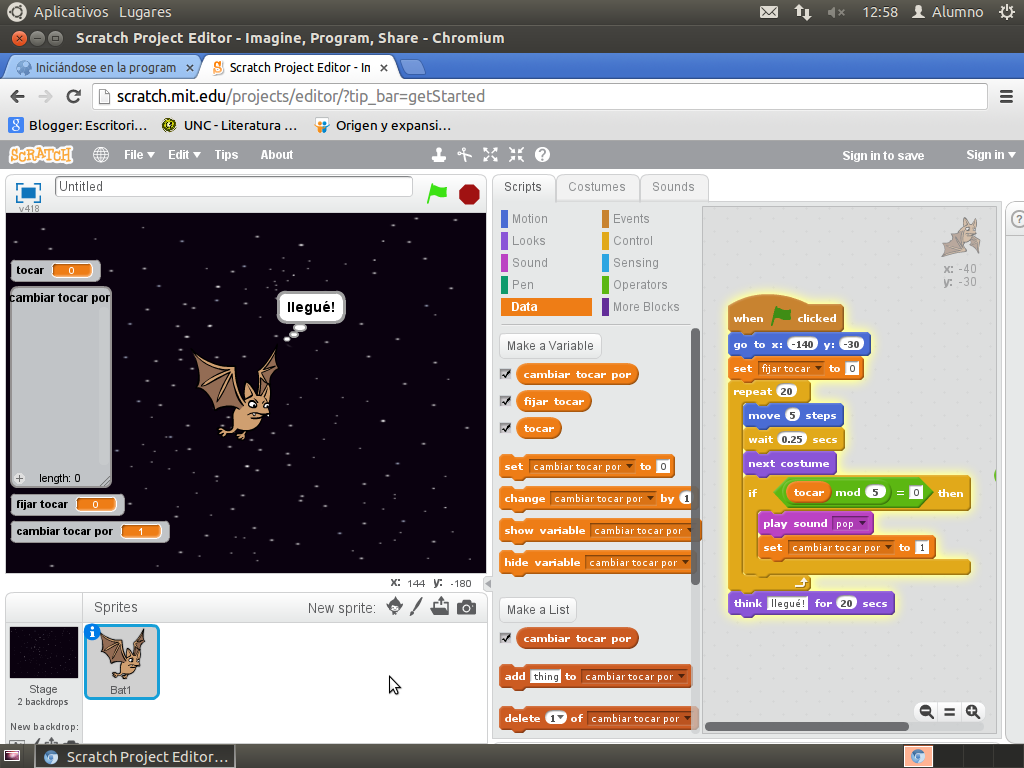Uncheck the 'fijar tocar' variable checkbox
The width and height of the screenshot is (1024, 768).
pos(505,401)
